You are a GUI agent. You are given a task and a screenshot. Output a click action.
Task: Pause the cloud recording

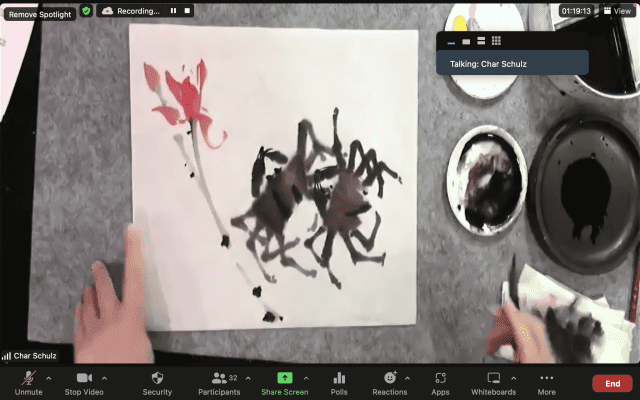coord(173,11)
